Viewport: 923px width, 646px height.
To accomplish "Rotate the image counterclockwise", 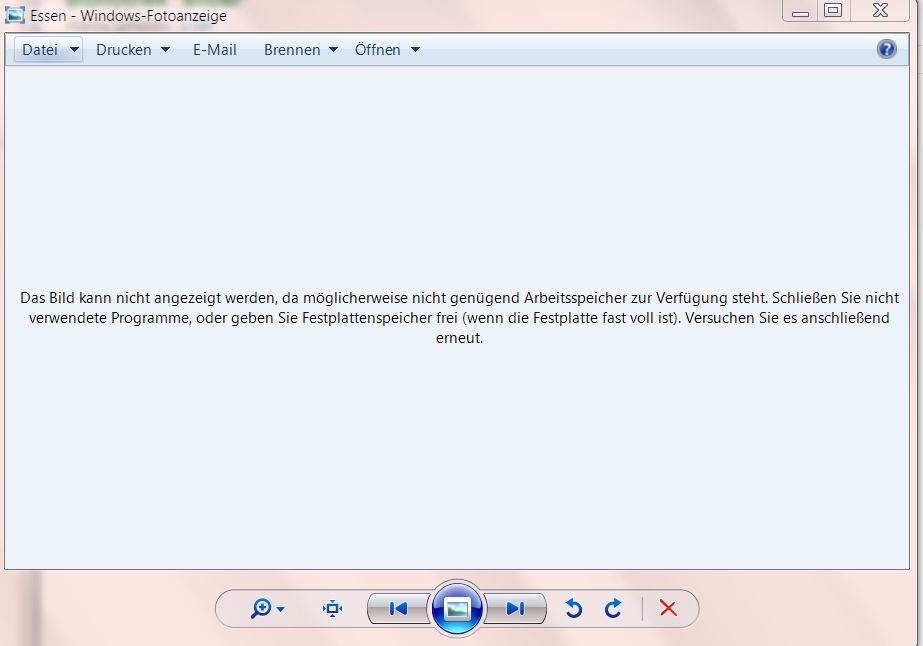I will (x=573, y=608).
